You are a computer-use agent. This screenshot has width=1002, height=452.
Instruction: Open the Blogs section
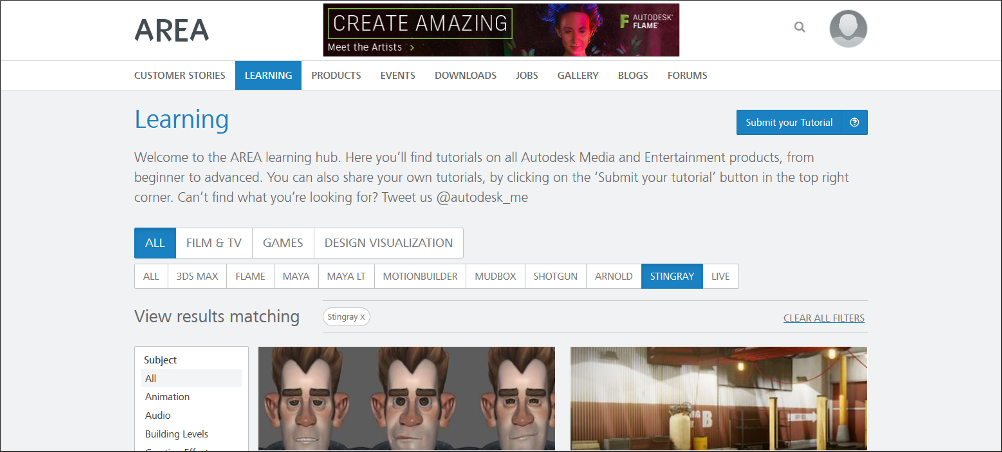point(633,75)
